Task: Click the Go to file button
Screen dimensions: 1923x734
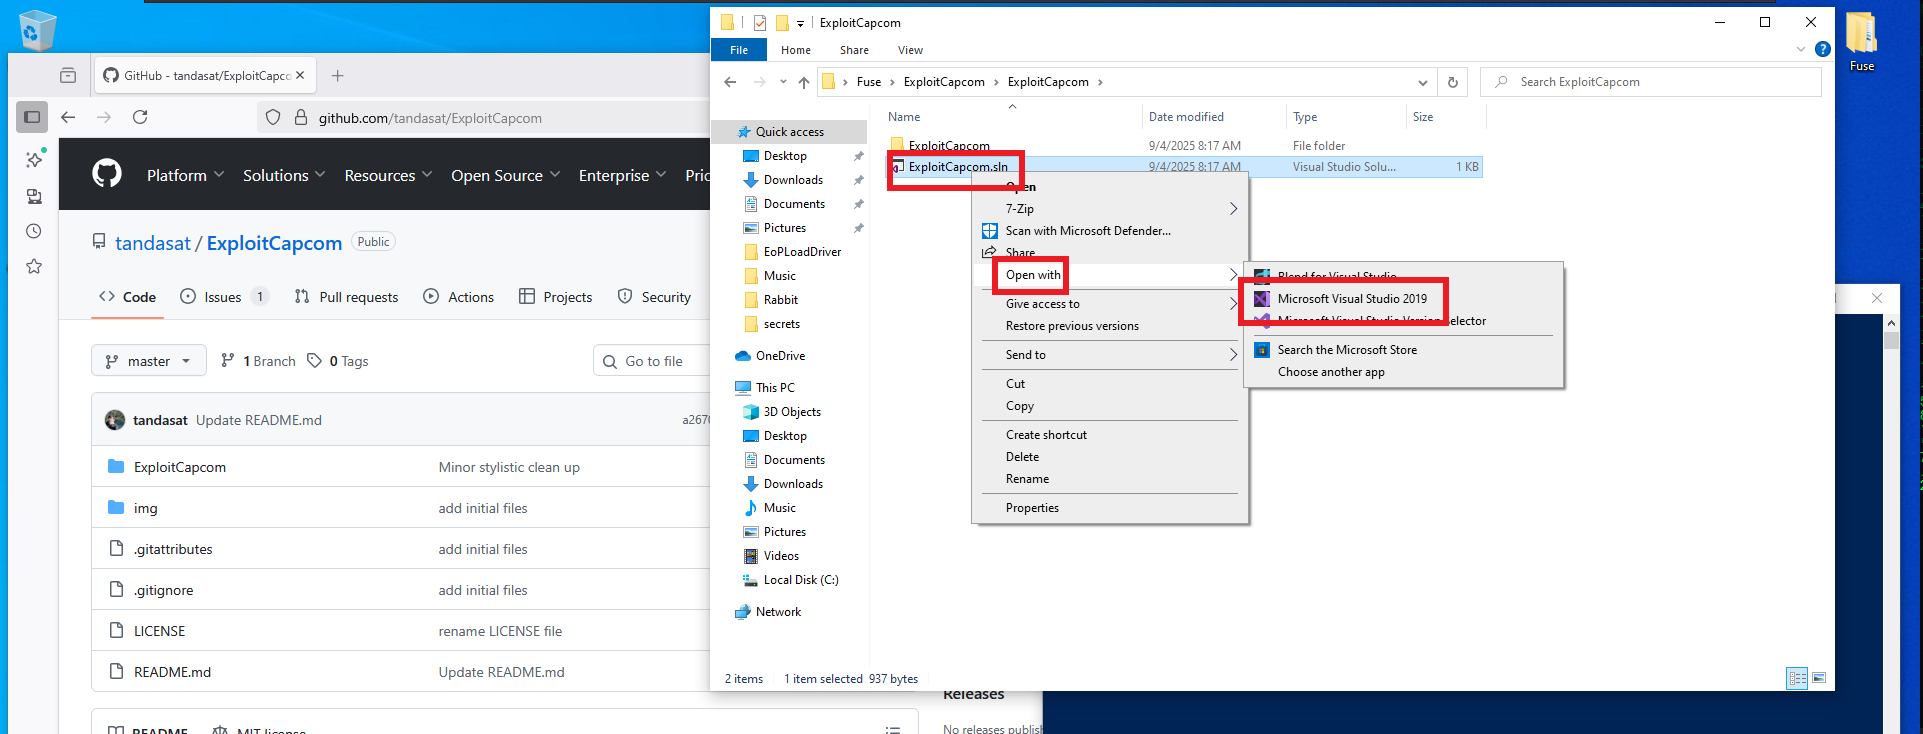Action: pyautogui.click(x=644, y=361)
